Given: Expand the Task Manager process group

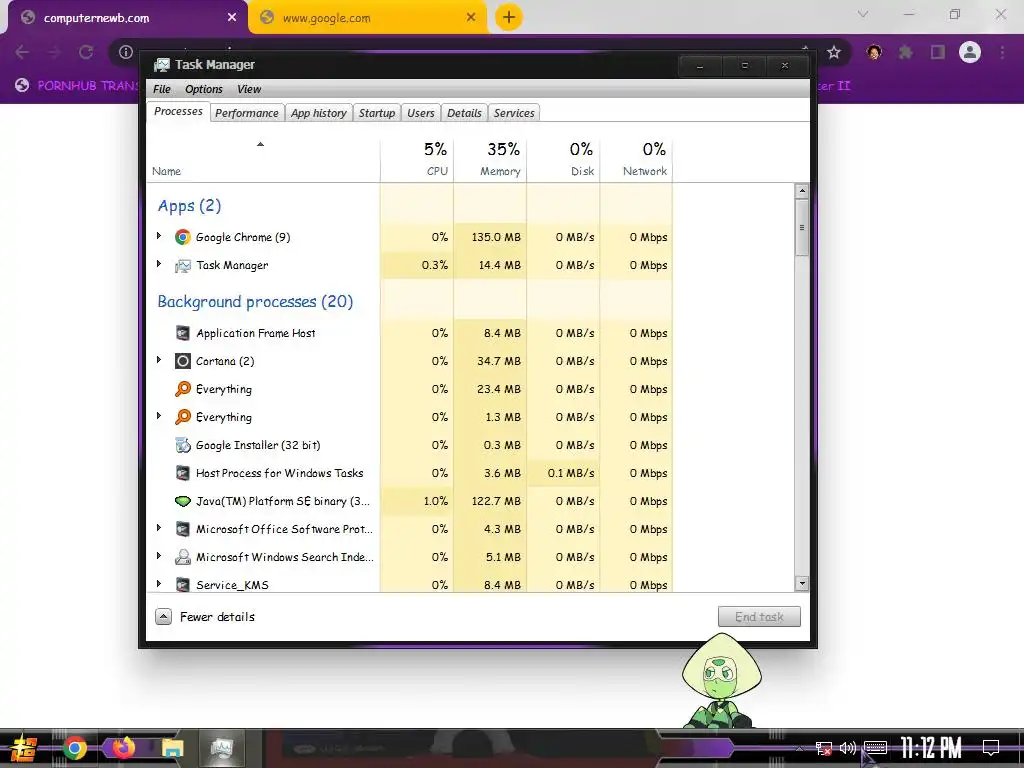Looking at the screenshot, I should point(159,264).
